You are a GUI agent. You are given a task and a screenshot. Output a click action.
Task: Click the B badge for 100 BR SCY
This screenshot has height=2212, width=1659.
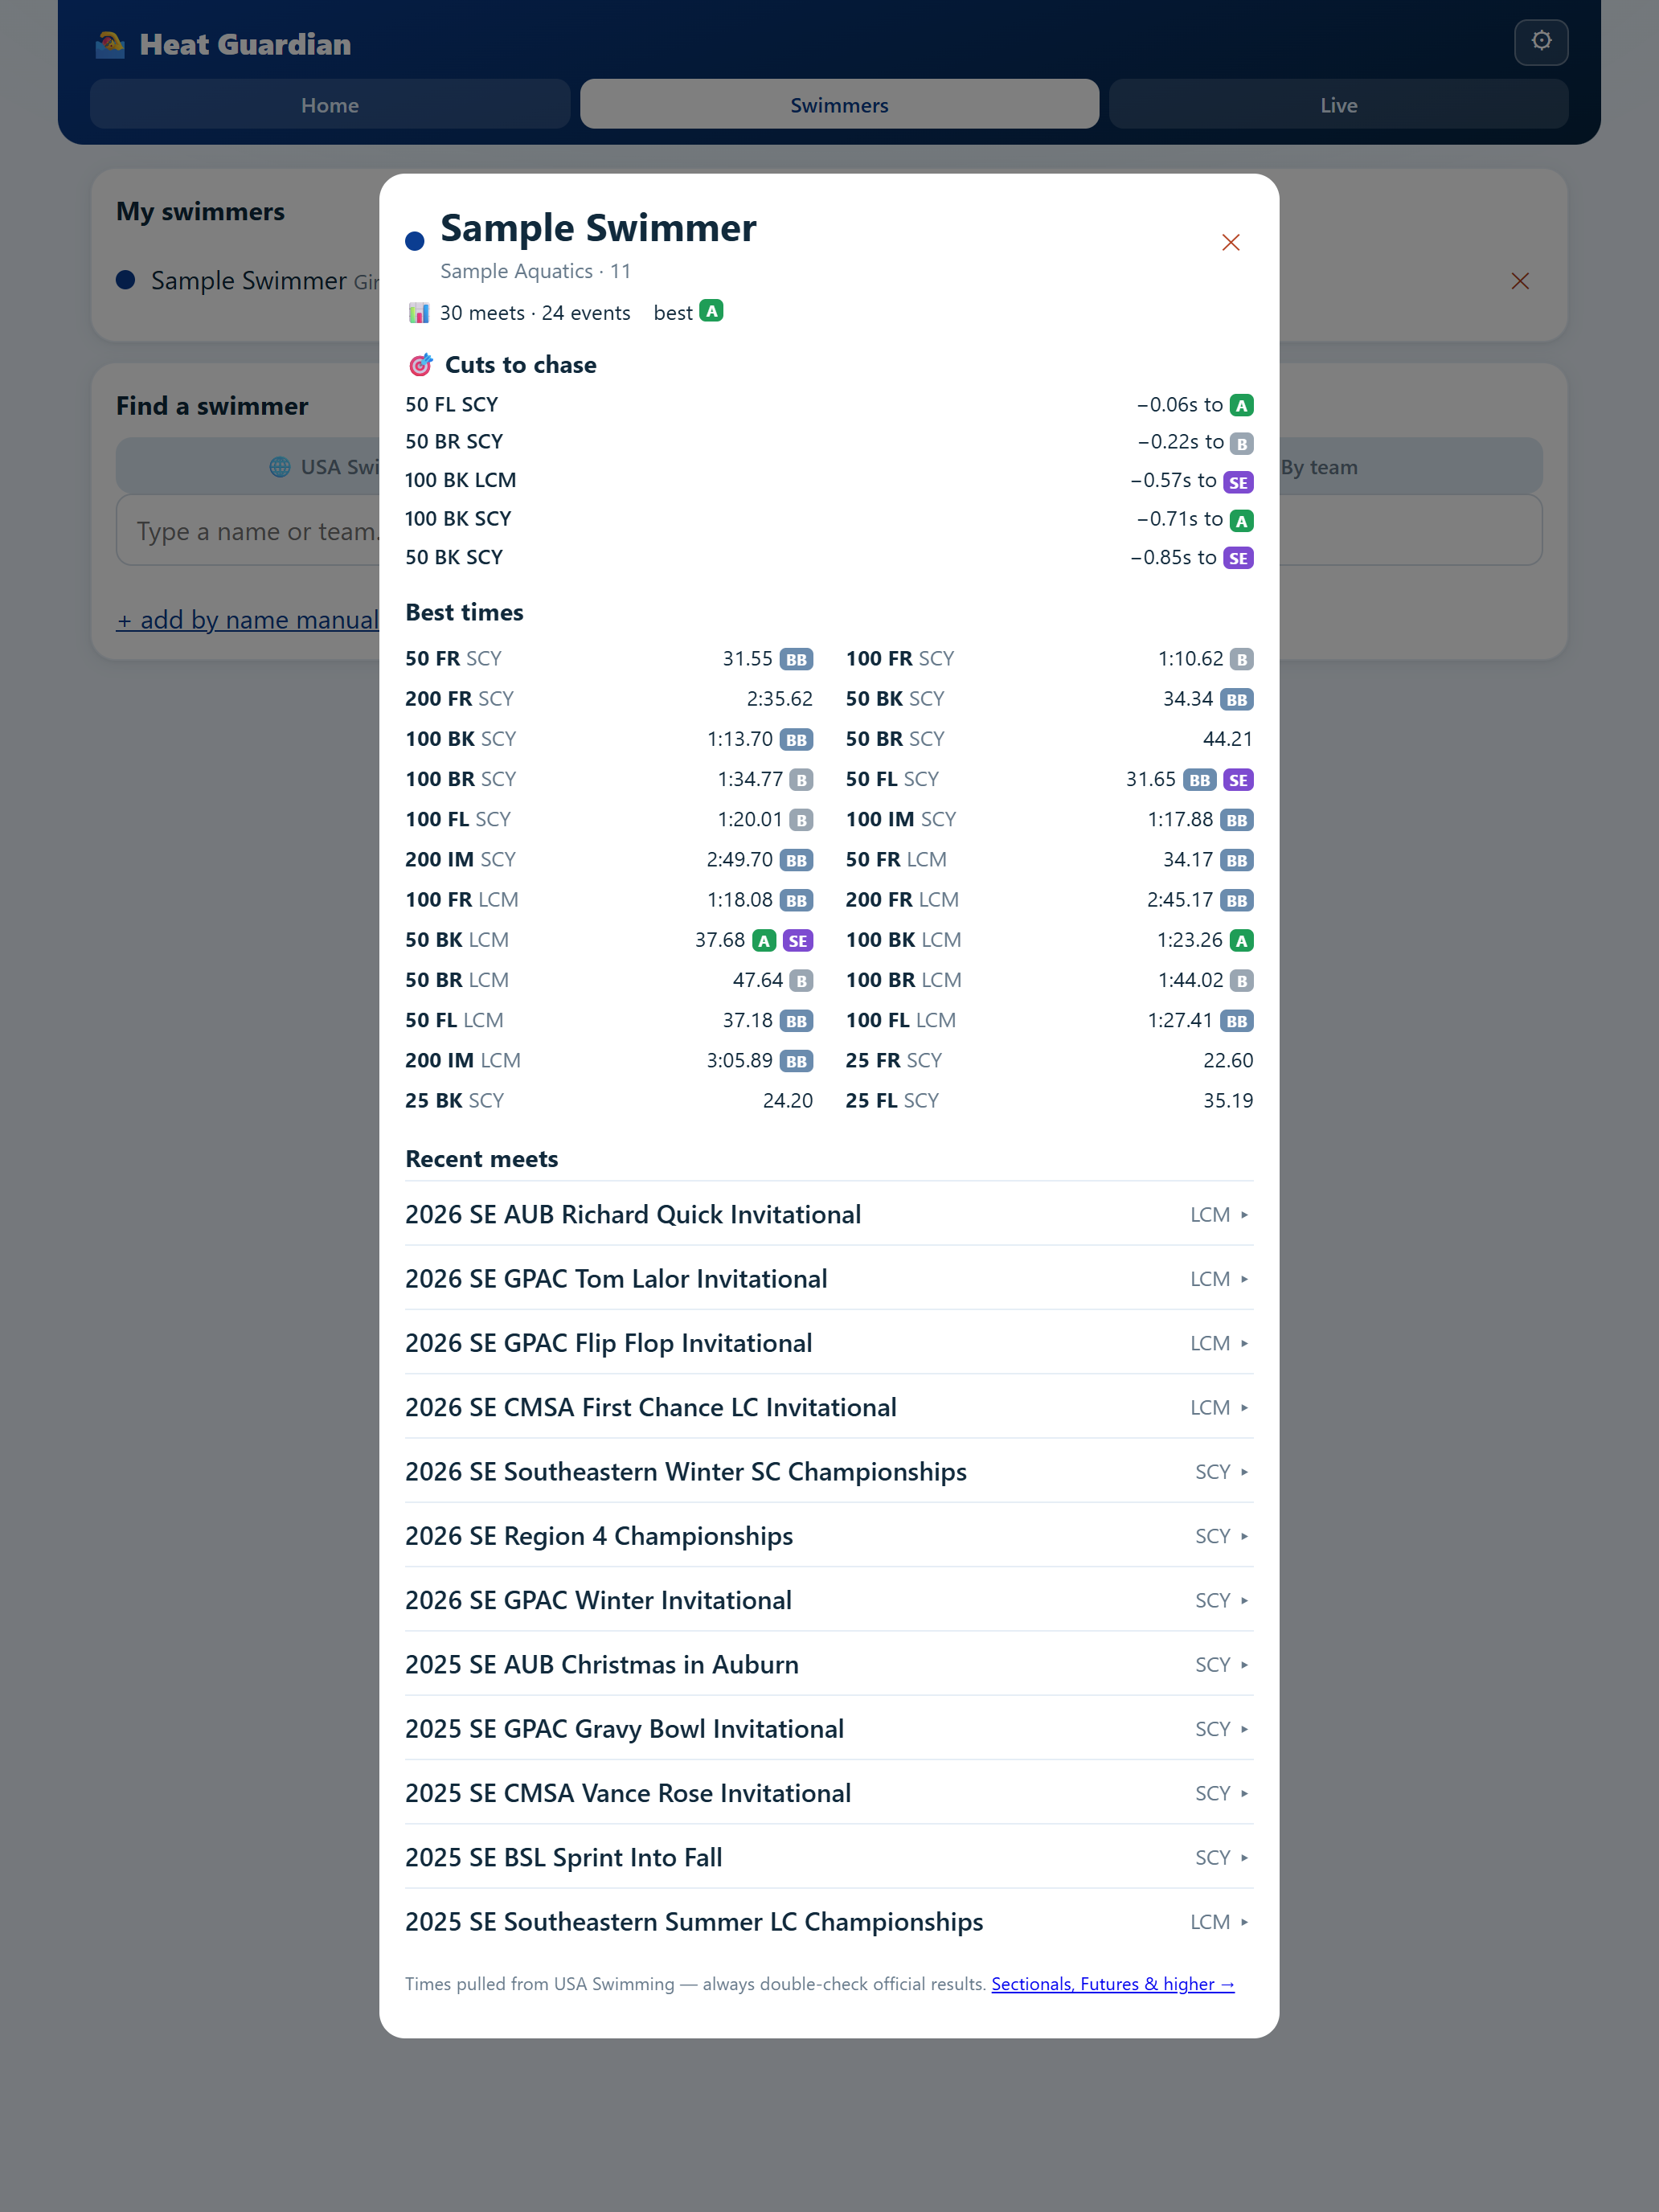pyautogui.click(x=801, y=779)
